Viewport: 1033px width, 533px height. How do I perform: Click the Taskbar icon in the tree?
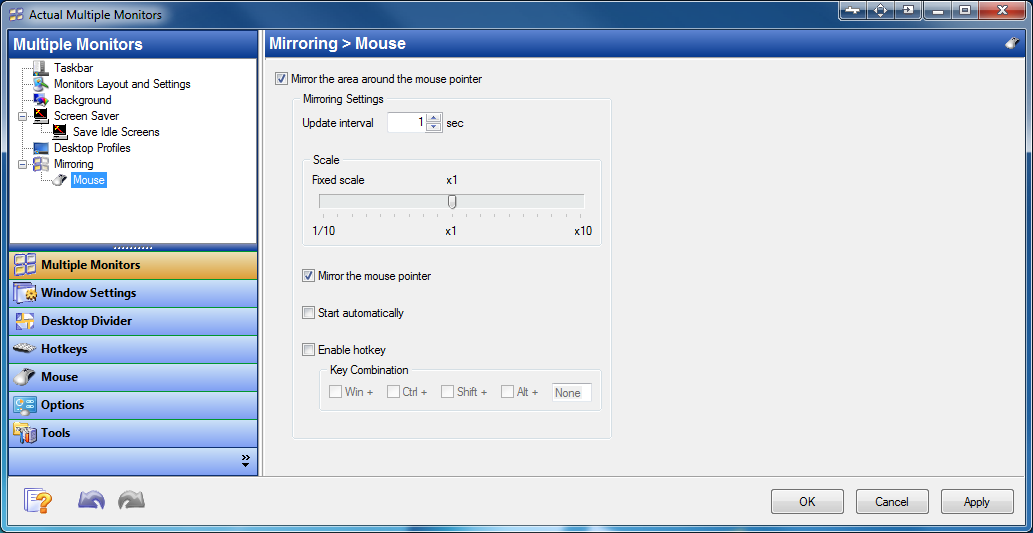[40, 68]
